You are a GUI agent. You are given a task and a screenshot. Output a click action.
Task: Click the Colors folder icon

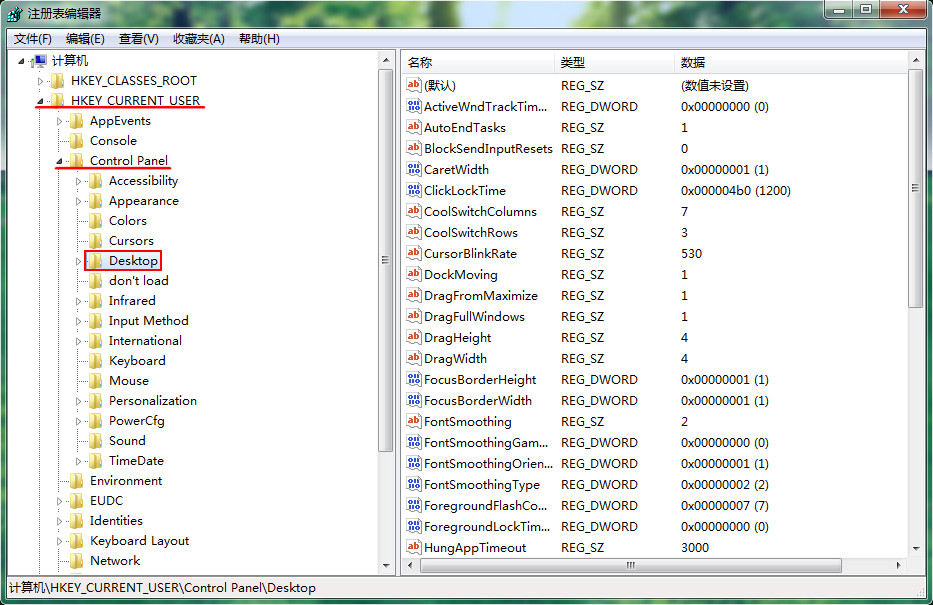(96, 221)
